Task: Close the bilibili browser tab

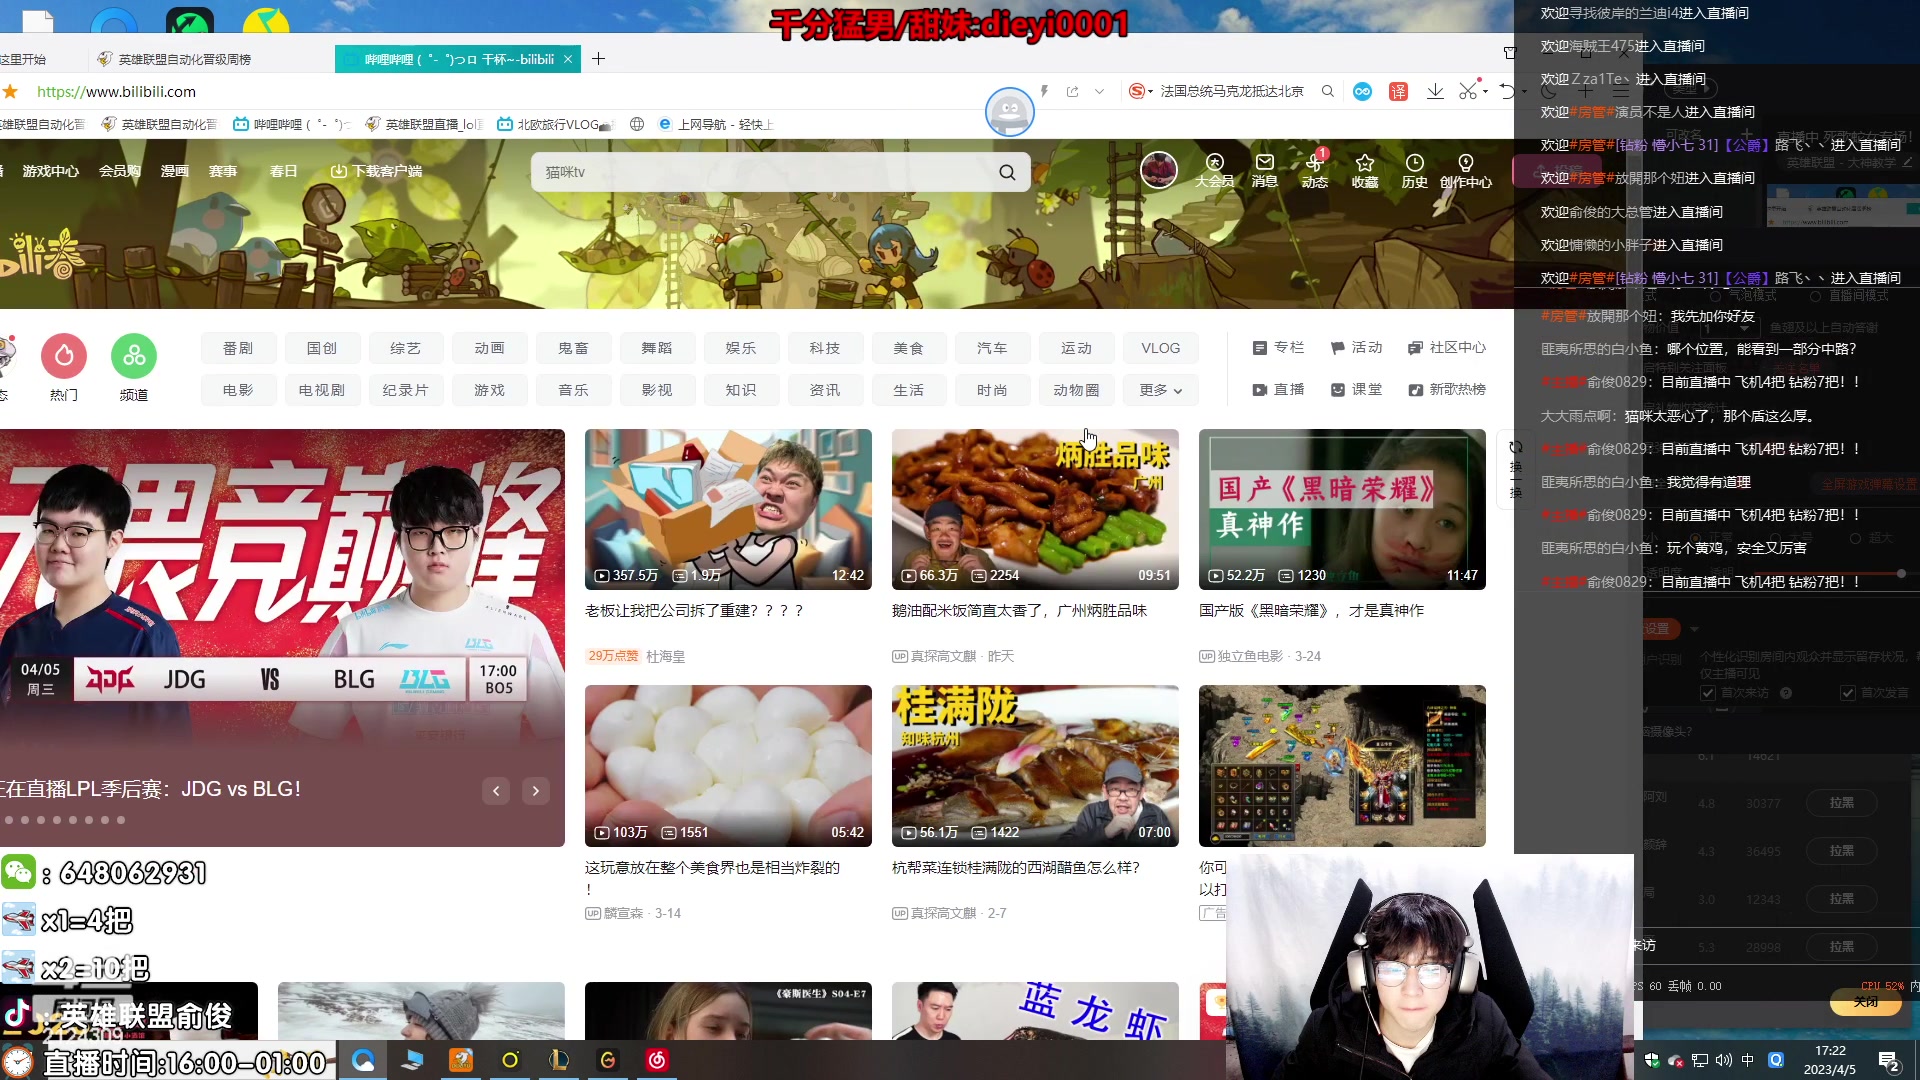Action: 568,59
